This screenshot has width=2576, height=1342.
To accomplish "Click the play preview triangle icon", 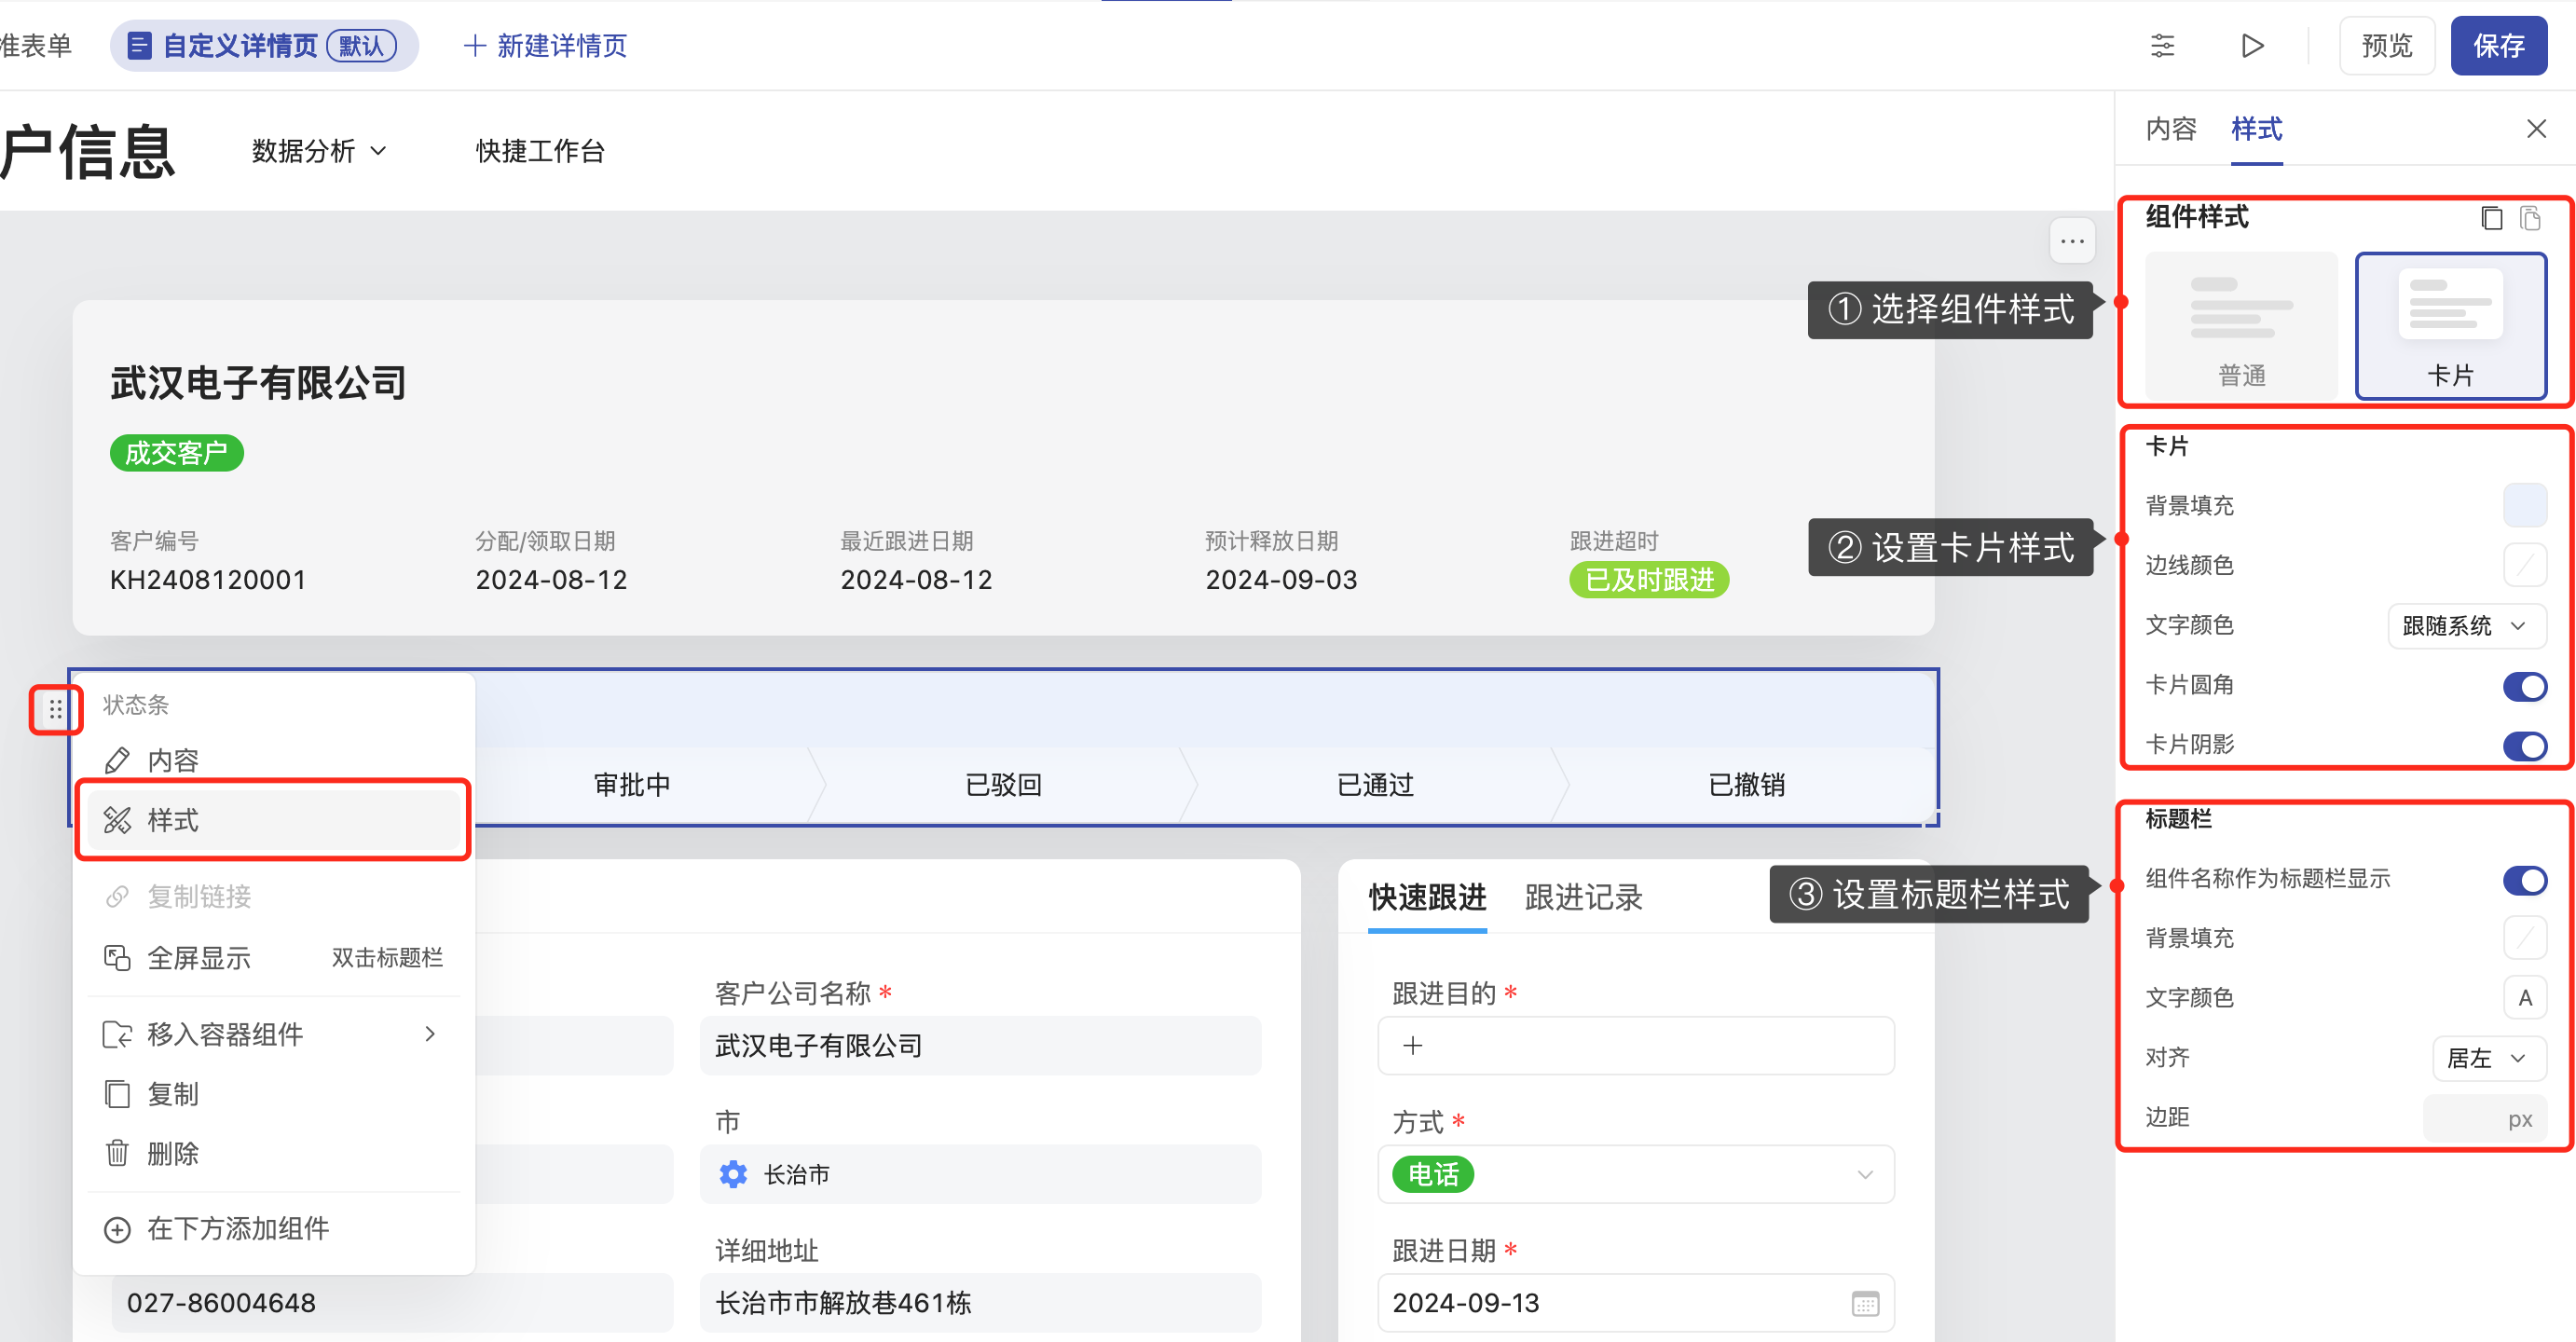I will tap(2252, 46).
